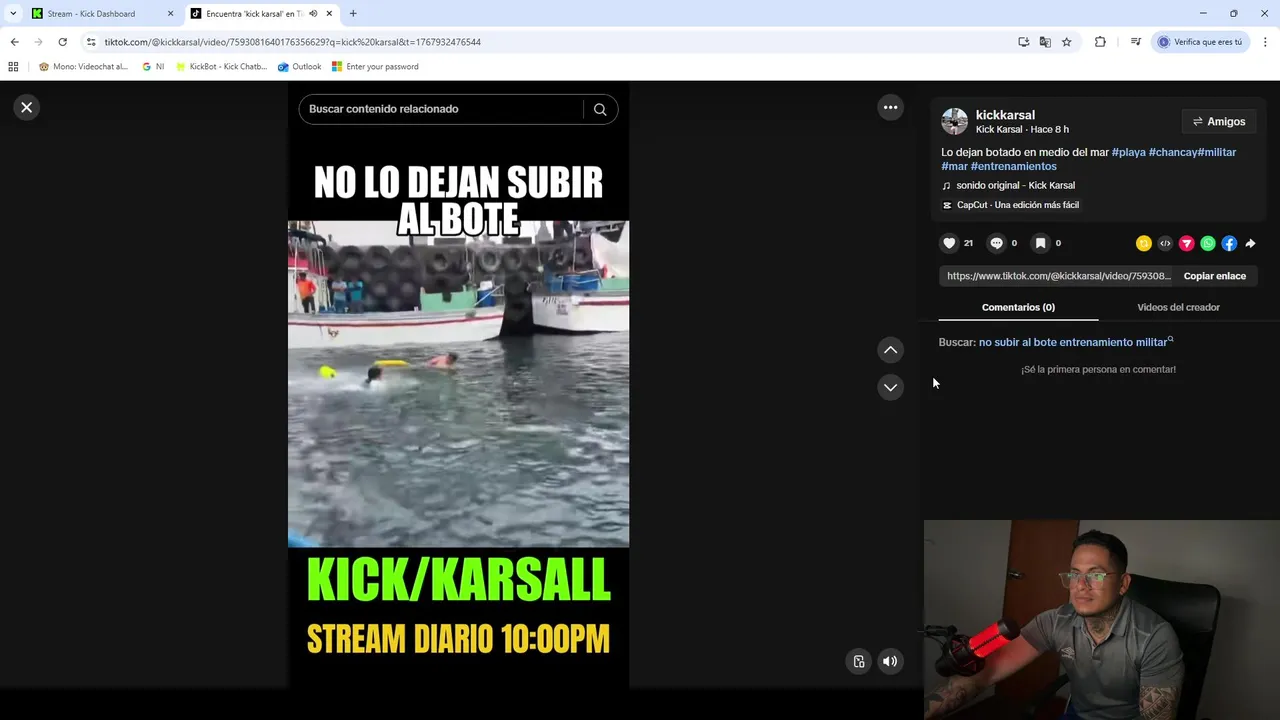This screenshot has height=720, width=1280.
Task: Mute the TikTok tab using its audio icon
Action: tap(313, 14)
